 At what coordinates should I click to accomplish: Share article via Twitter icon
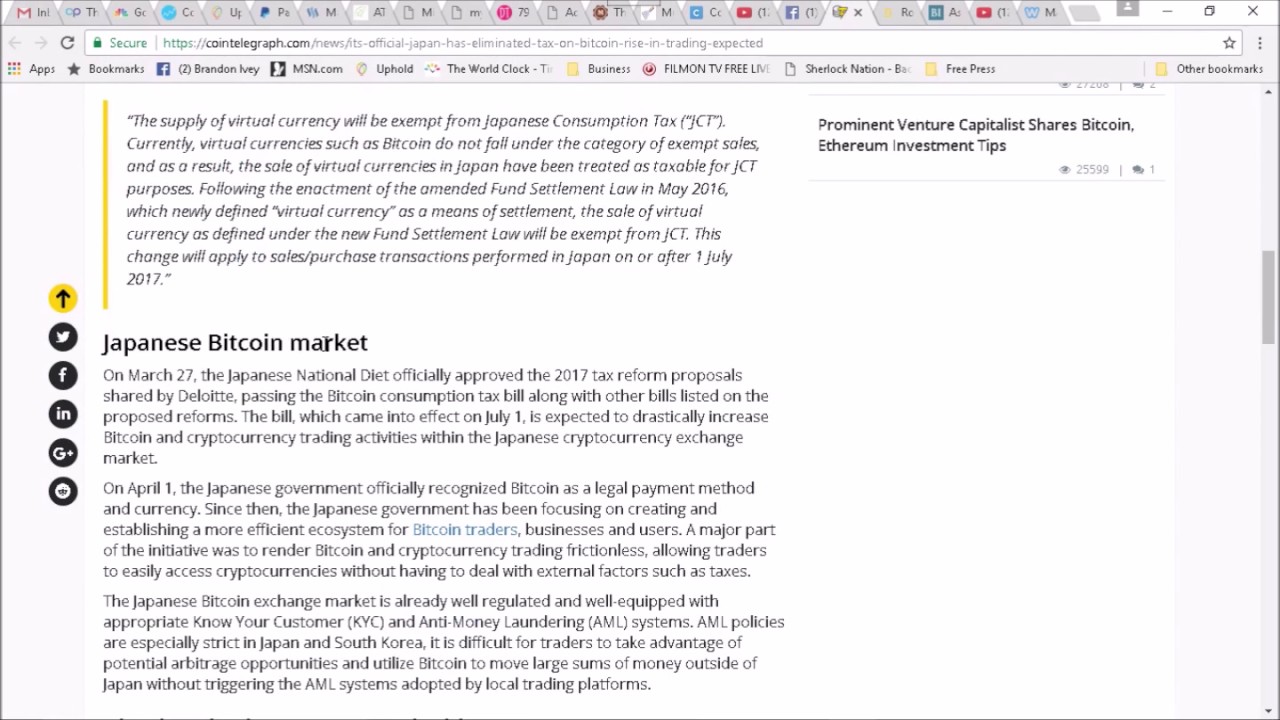[62, 337]
